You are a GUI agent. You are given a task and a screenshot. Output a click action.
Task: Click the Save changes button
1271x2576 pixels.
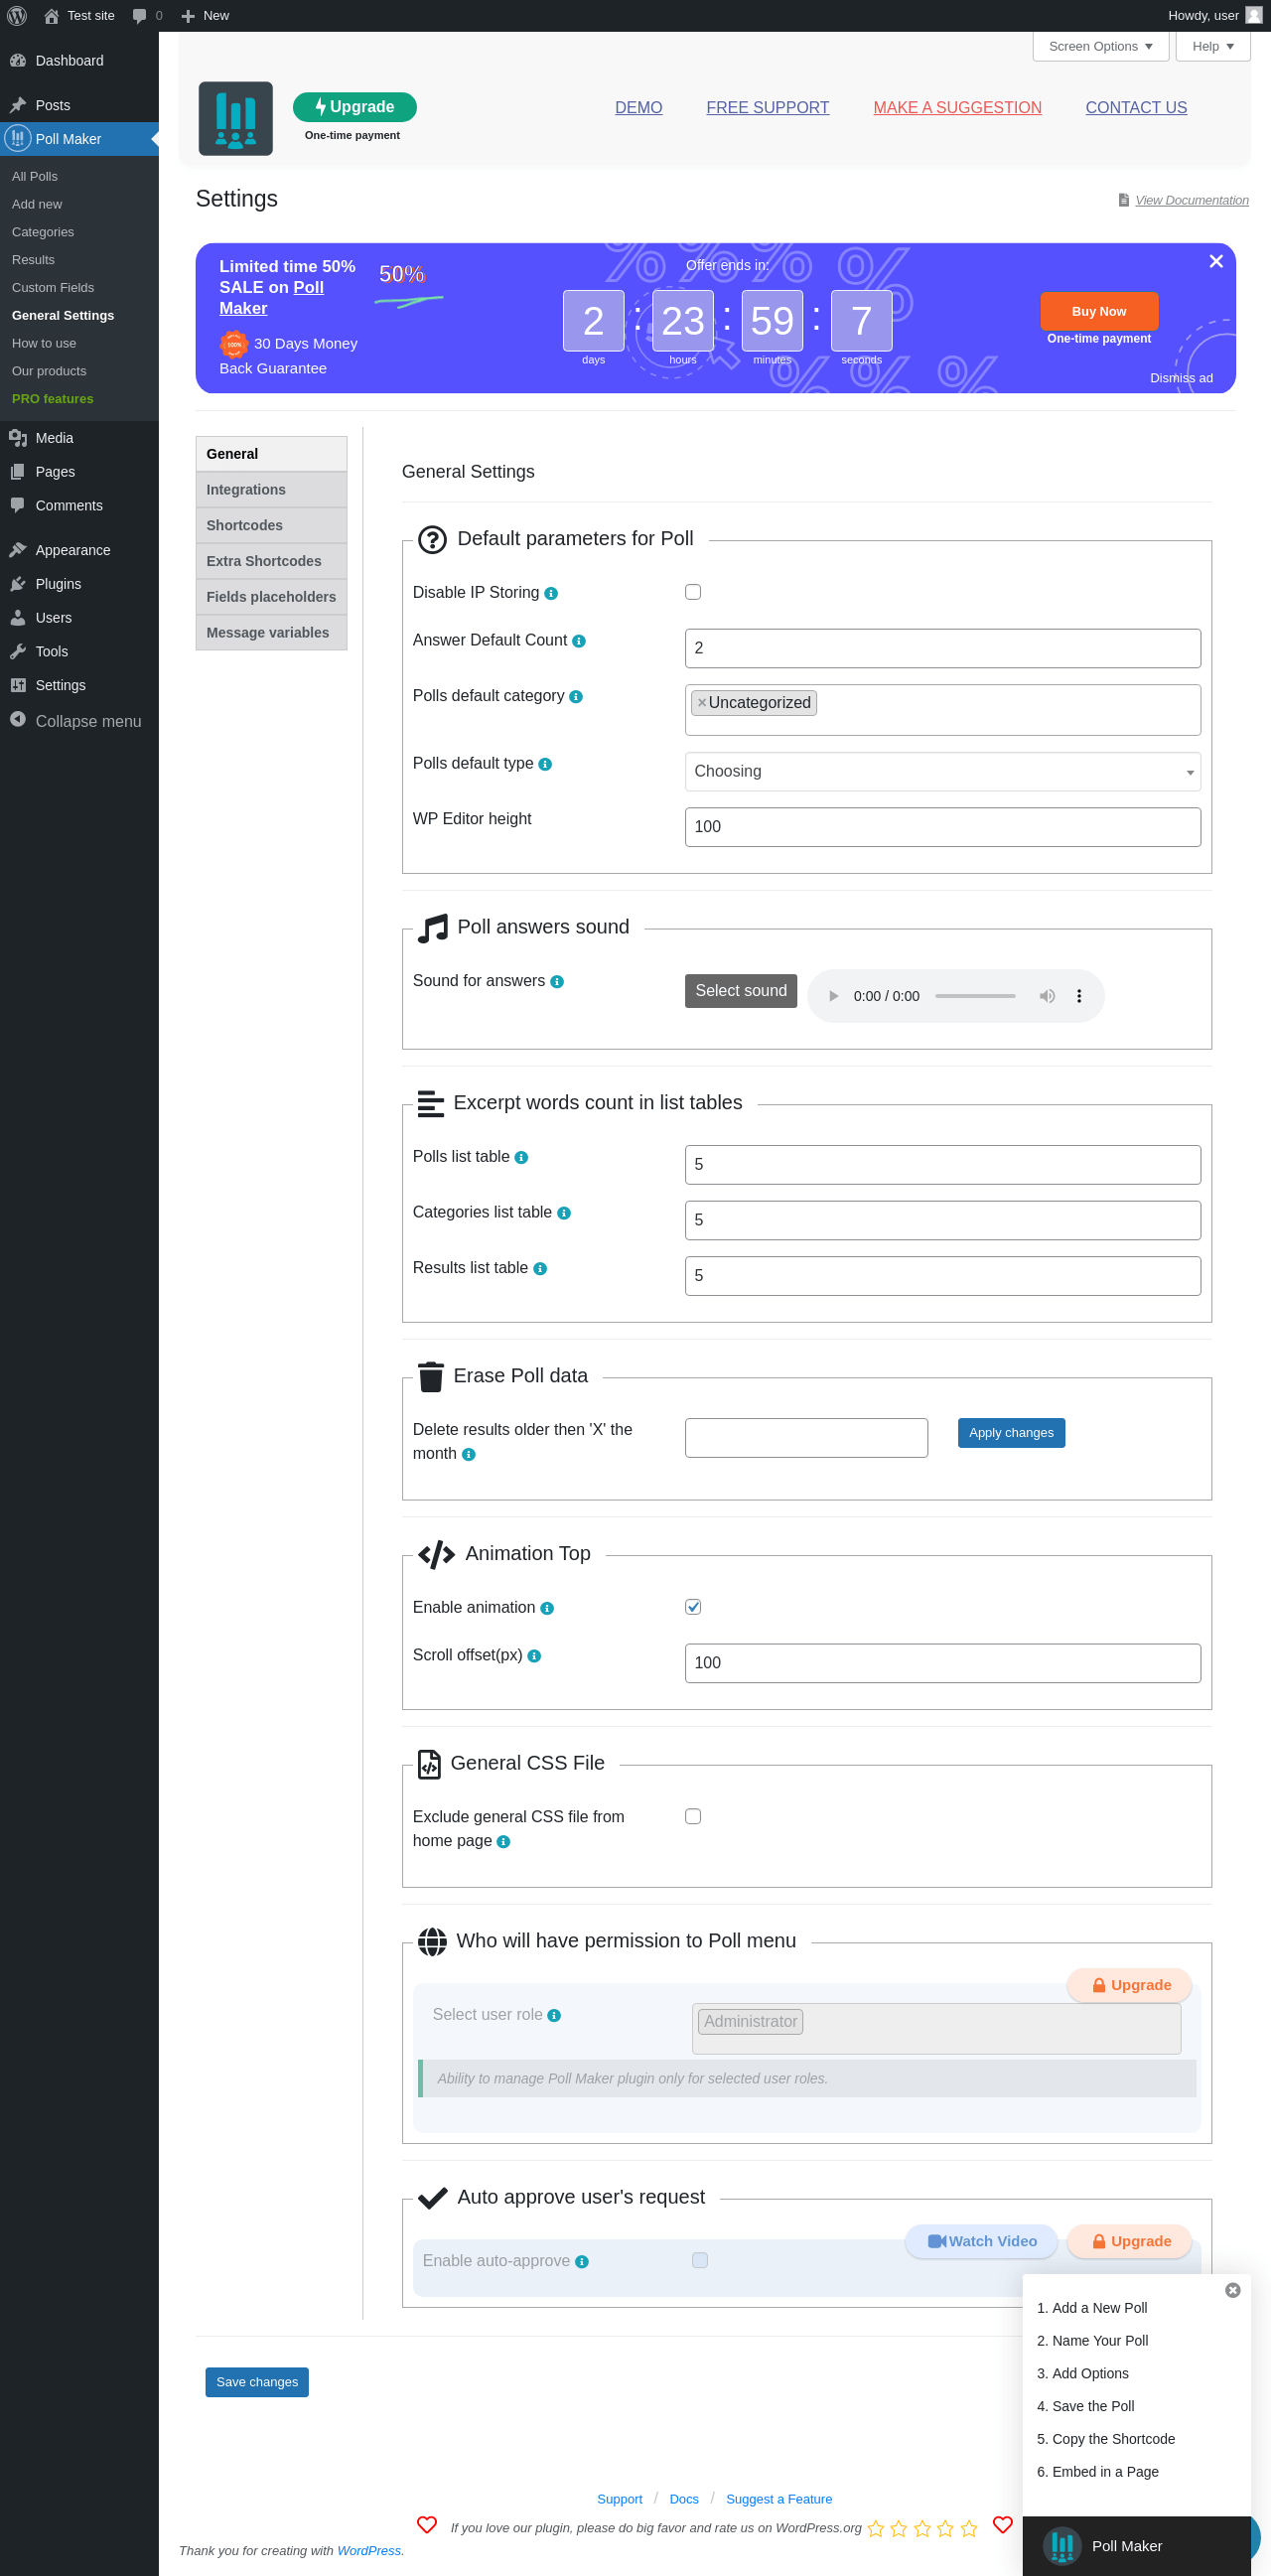[257, 2382]
